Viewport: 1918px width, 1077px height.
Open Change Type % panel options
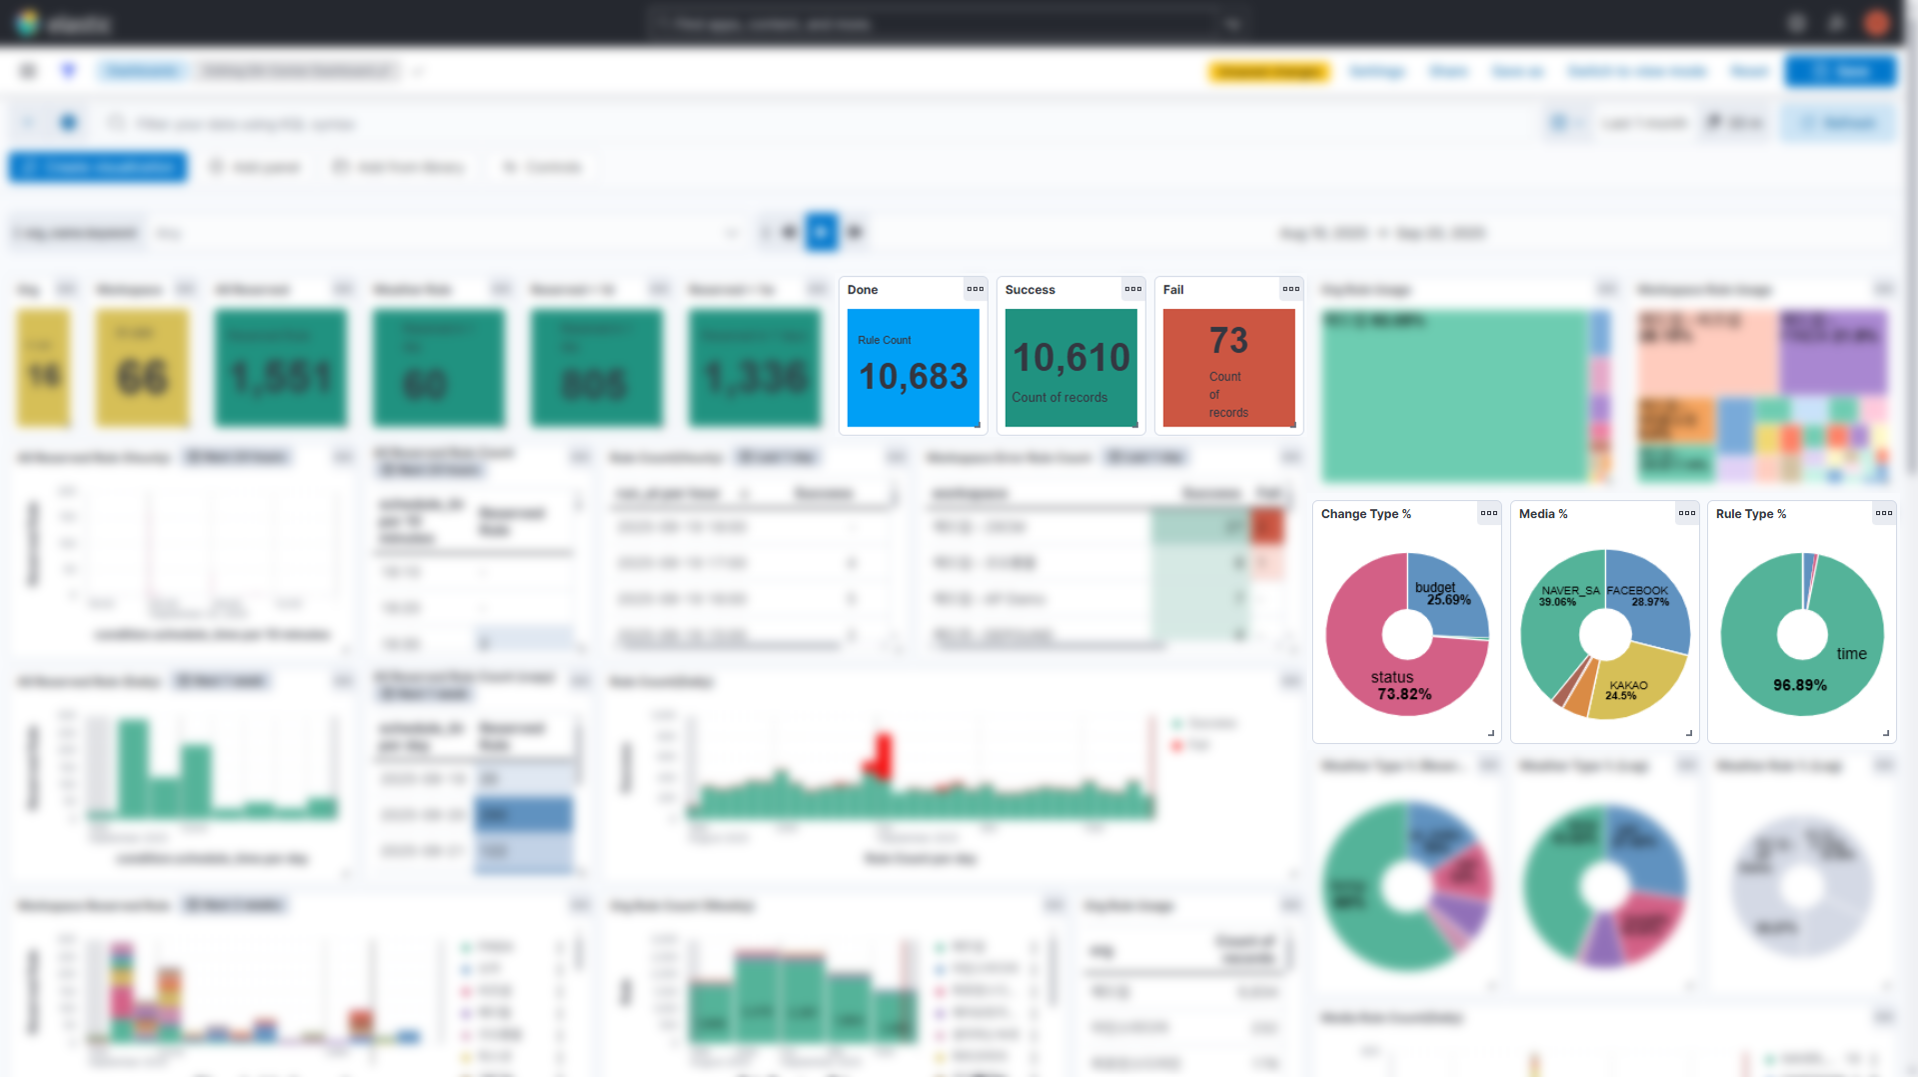(x=1488, y=514)
